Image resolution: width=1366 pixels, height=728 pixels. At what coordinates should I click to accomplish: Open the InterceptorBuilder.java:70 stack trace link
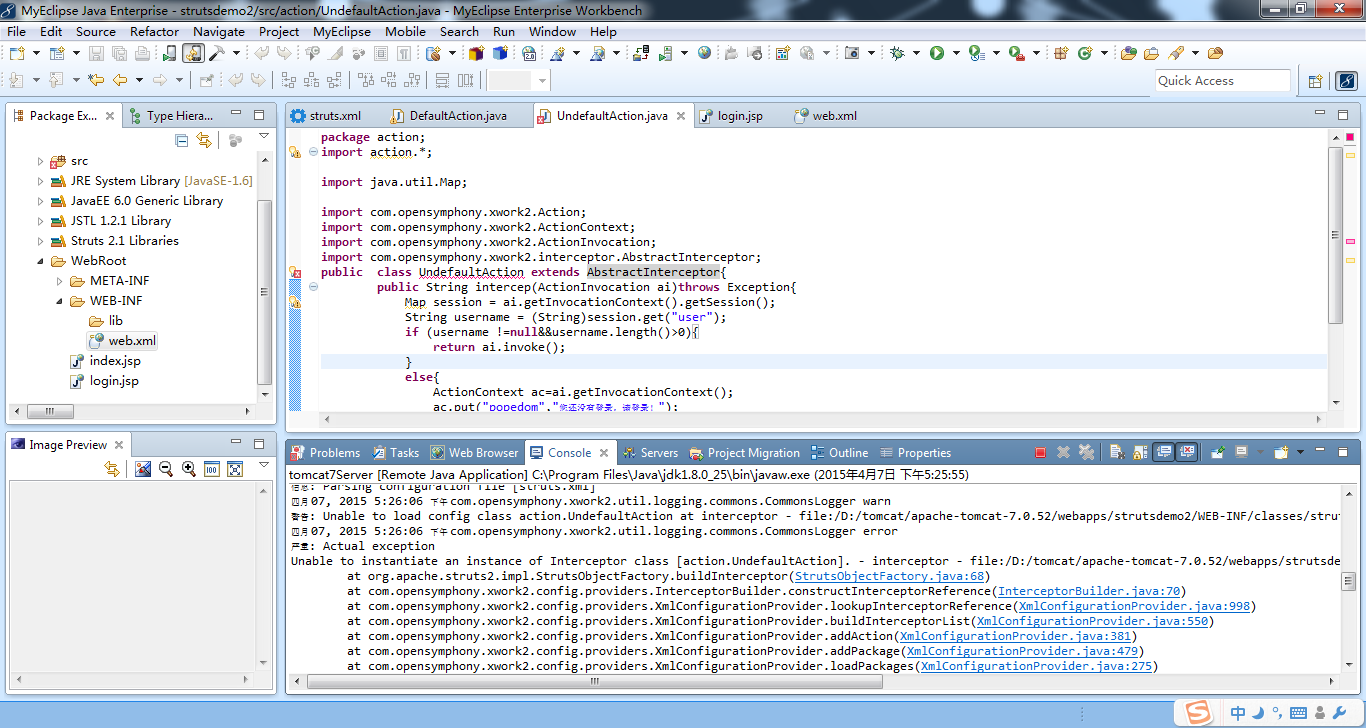pyautogui.click(x=1090, y=591)
